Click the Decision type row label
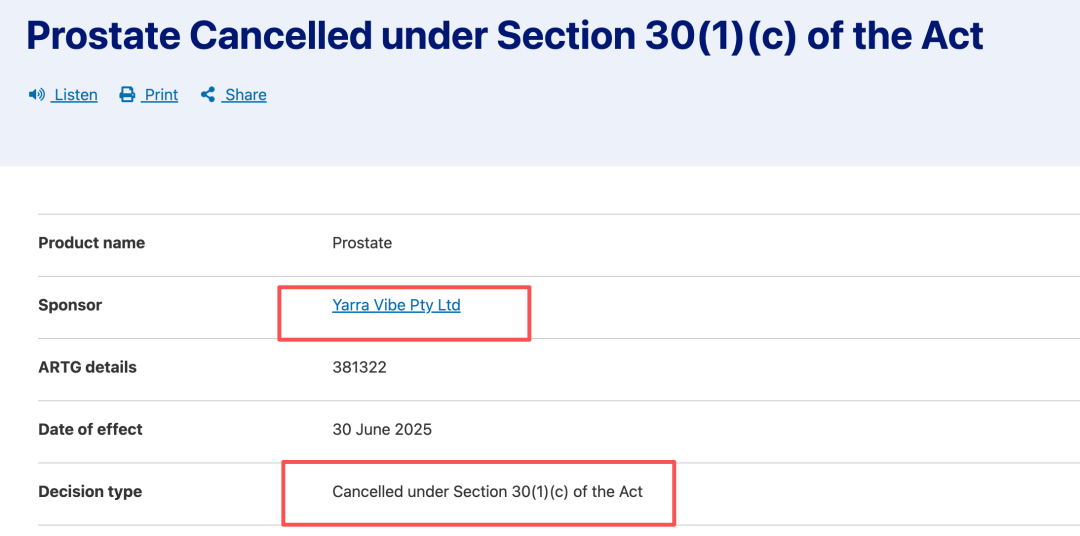Screen dimensions: 1080x536 coord(90,491)
